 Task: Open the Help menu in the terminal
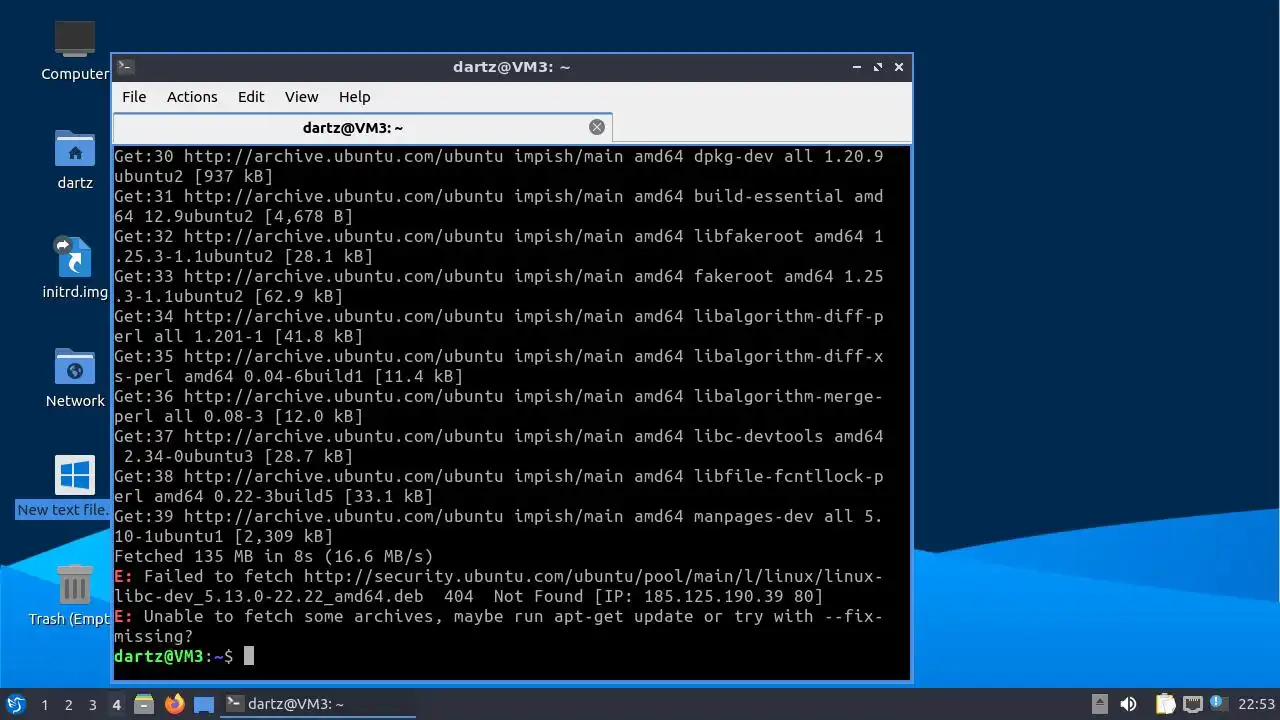[354, 97]
